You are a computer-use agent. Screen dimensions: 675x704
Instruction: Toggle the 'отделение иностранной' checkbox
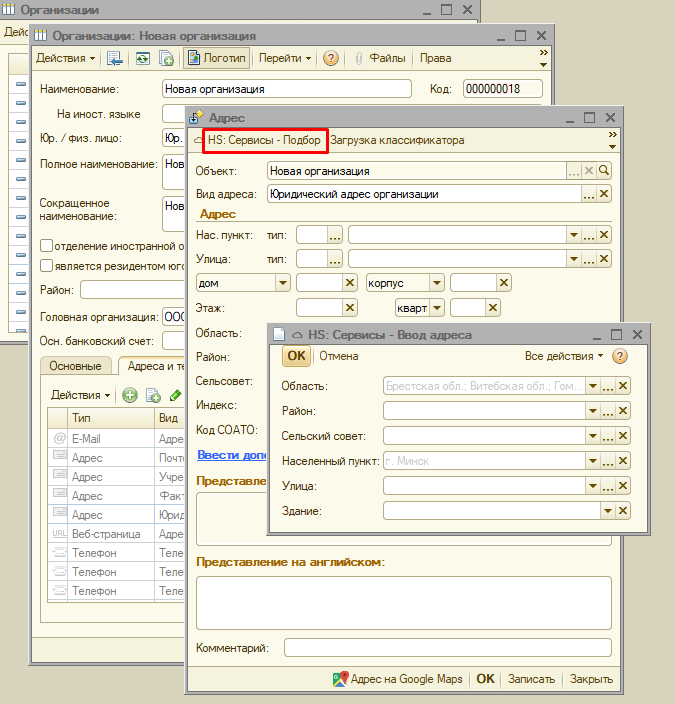[47, 245]
